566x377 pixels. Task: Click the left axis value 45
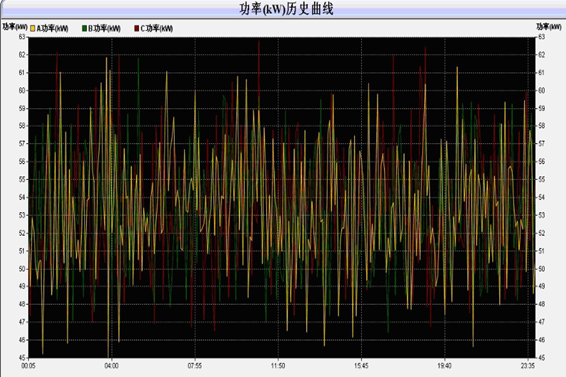(x=22, y=358)
